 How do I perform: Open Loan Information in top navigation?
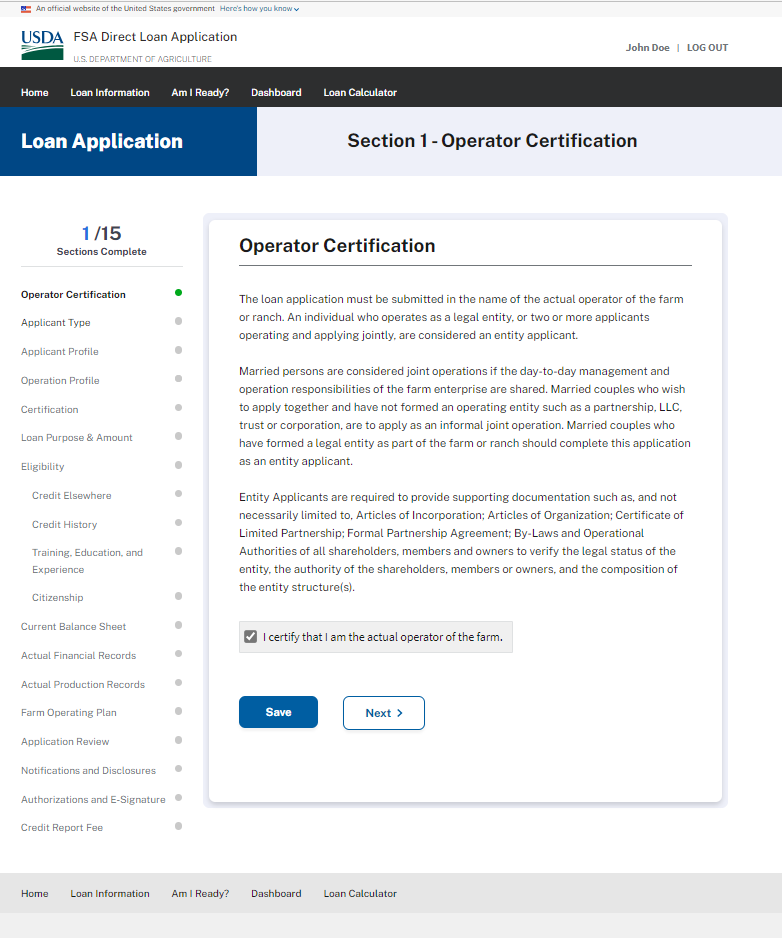pos(110,93)
